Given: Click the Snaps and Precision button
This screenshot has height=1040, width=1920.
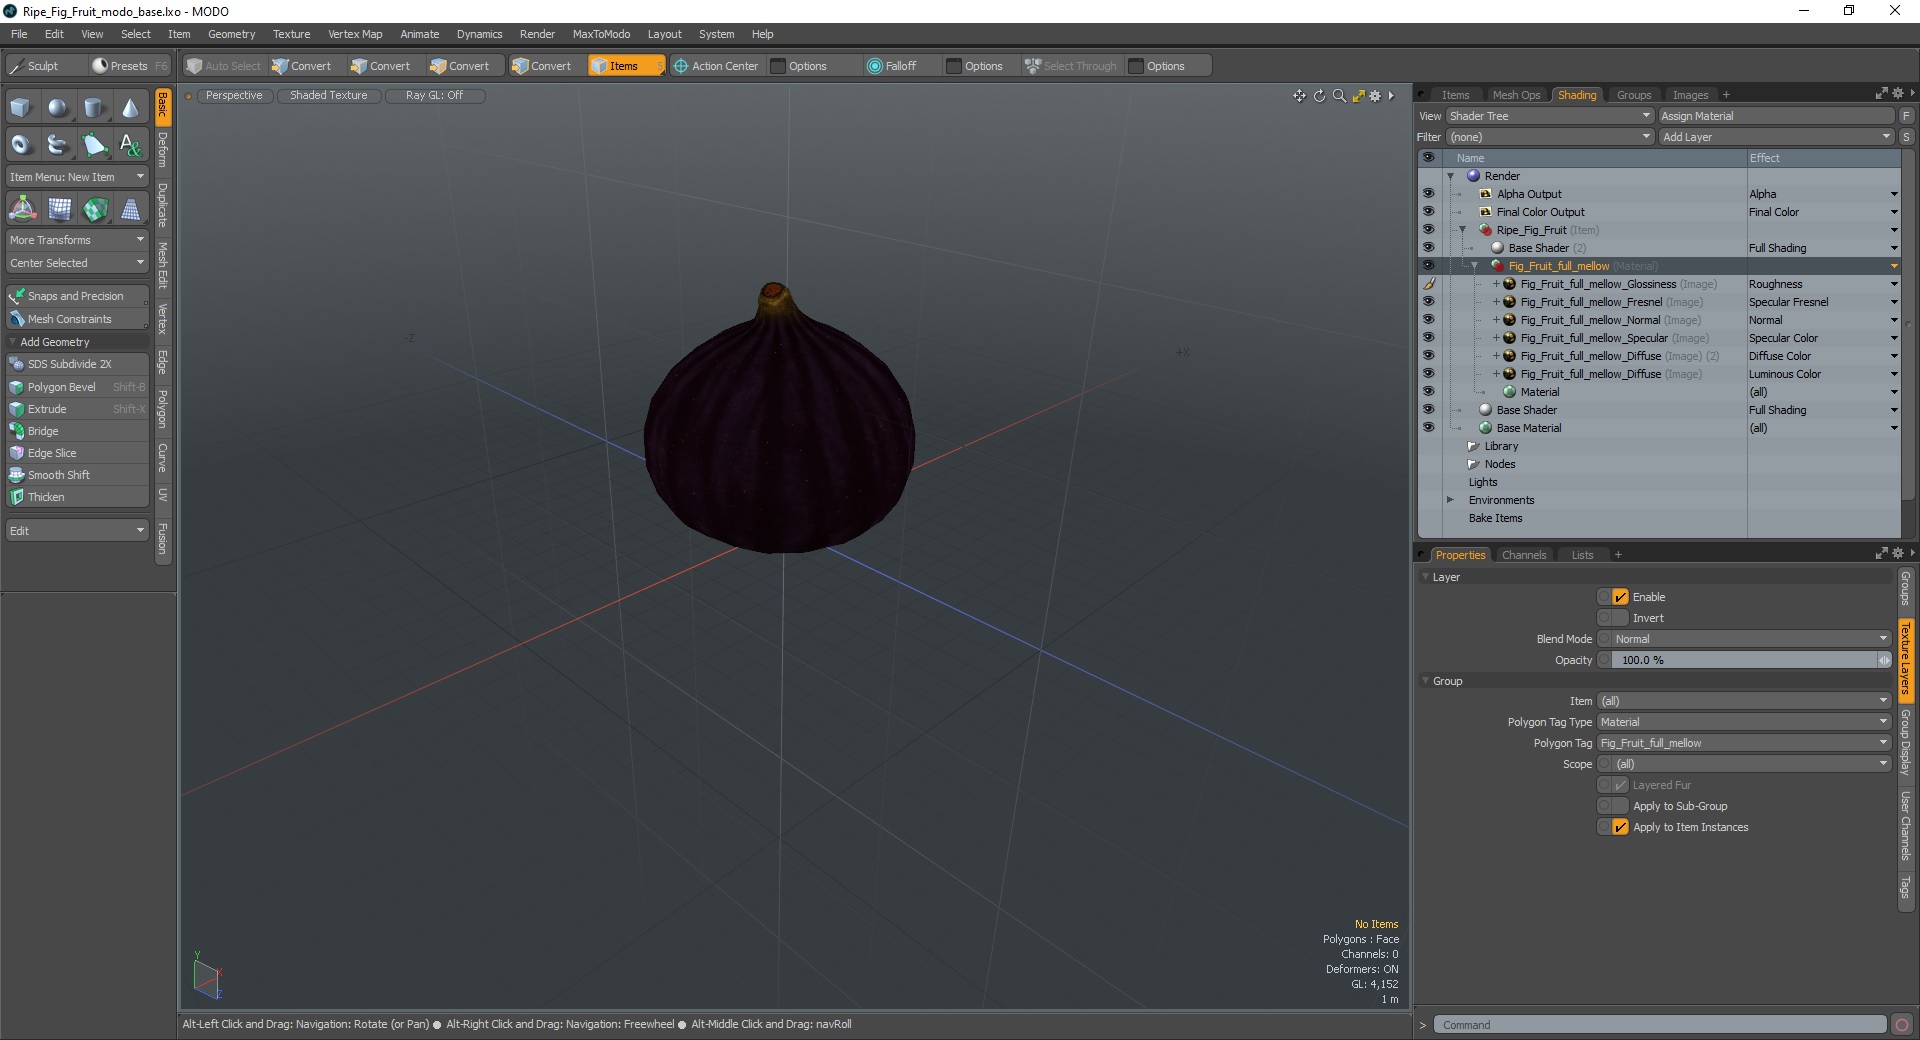Looking at the screenshot, I should [77, 296].
